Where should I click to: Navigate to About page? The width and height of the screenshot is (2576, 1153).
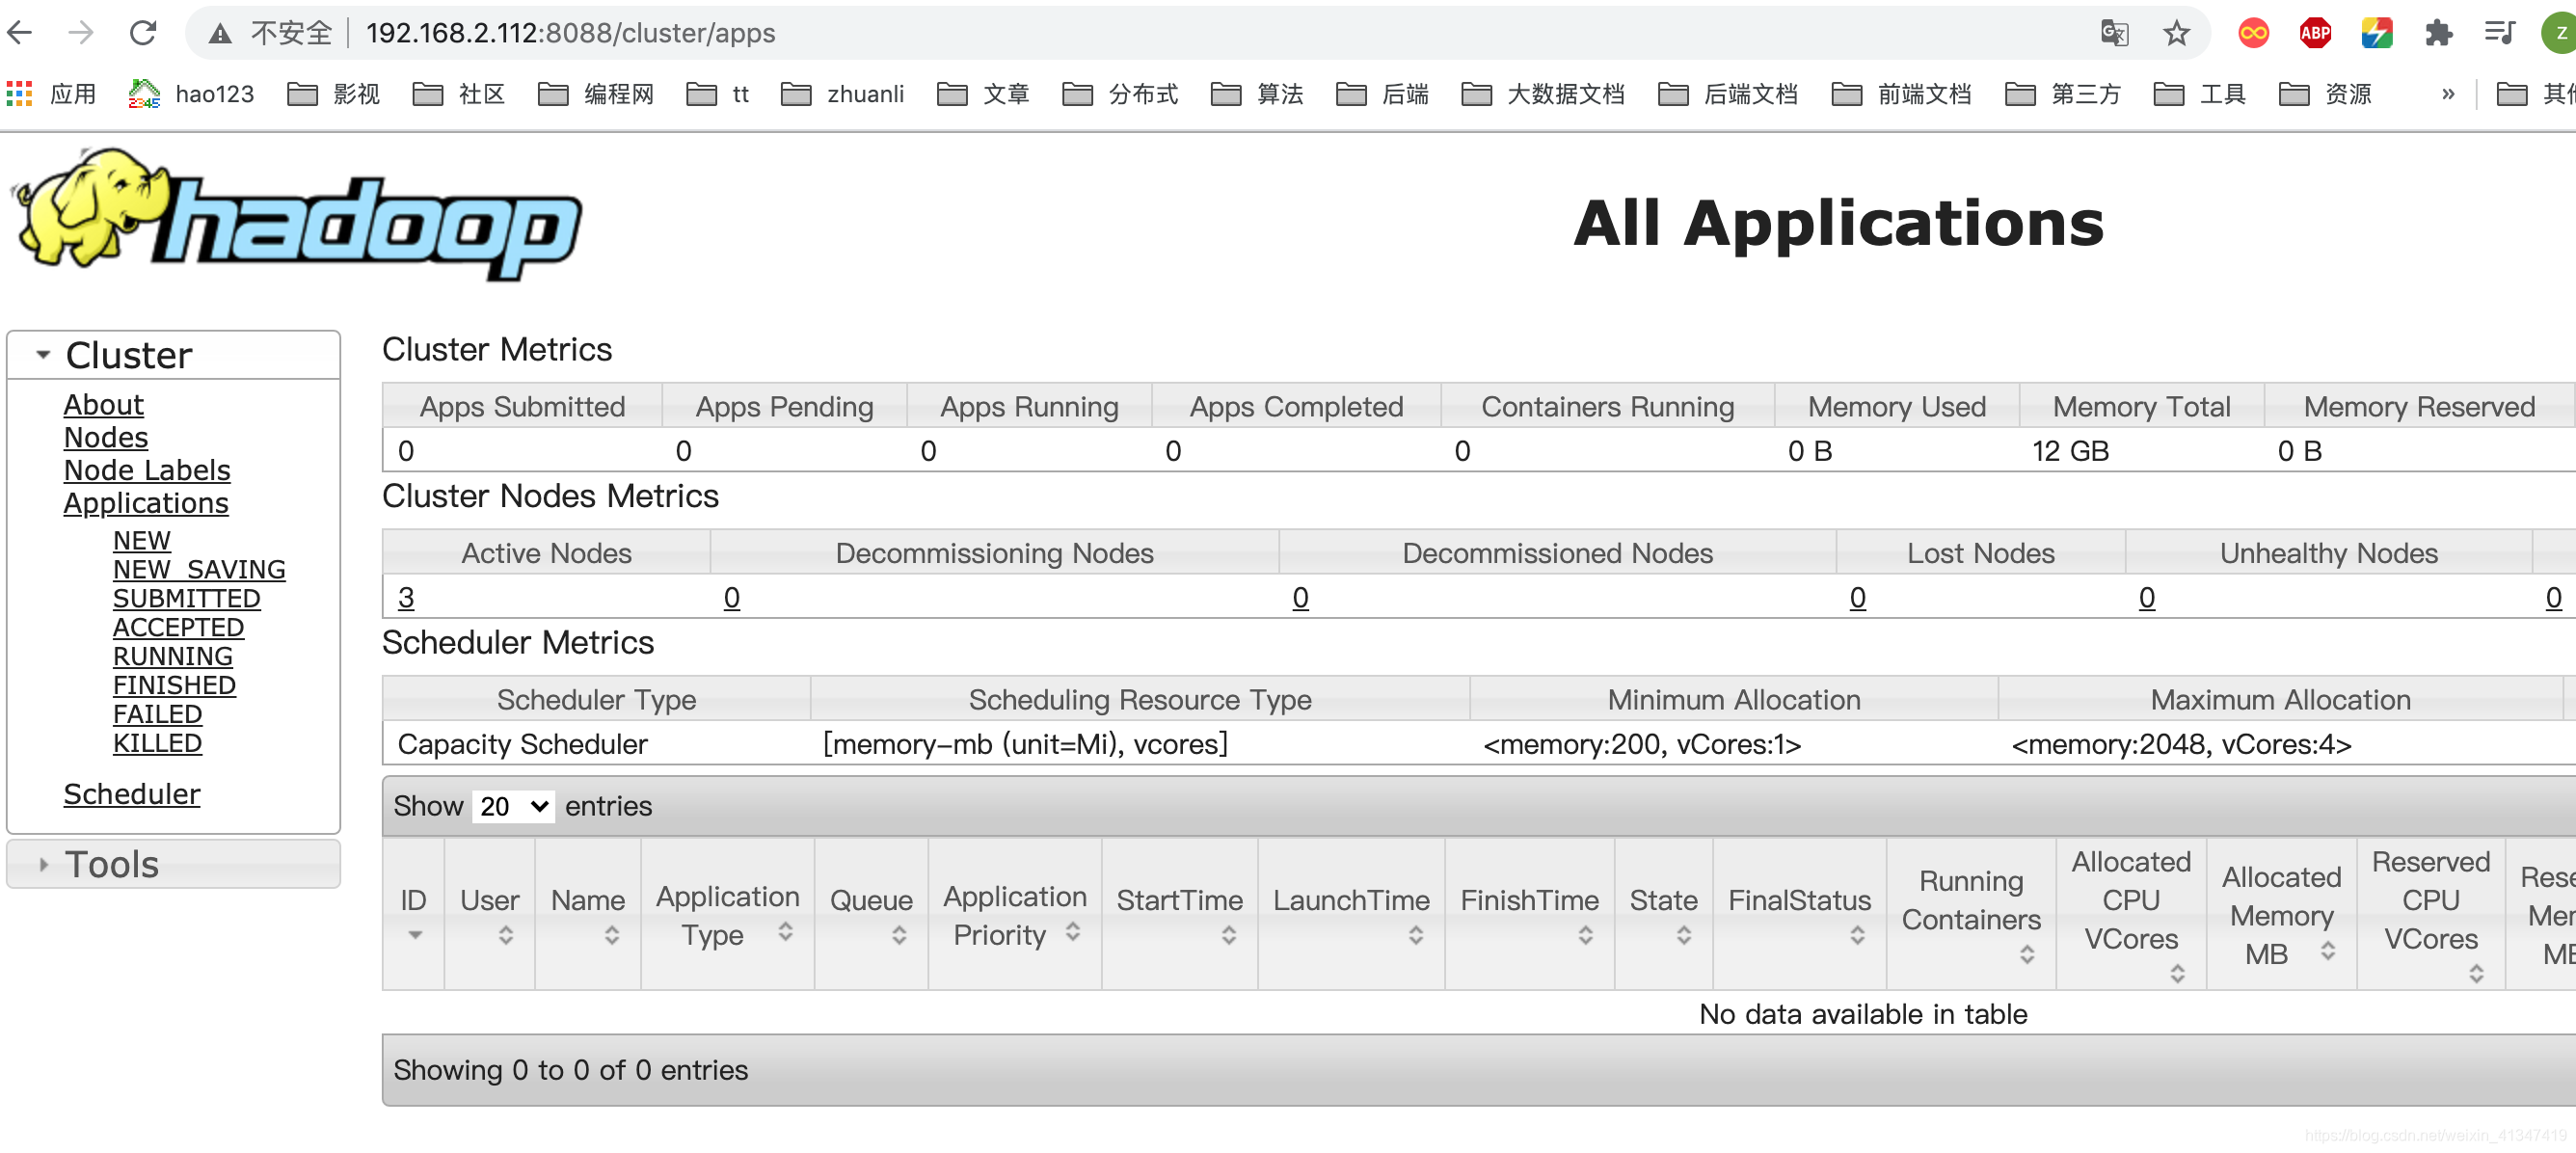pos(102,402)
